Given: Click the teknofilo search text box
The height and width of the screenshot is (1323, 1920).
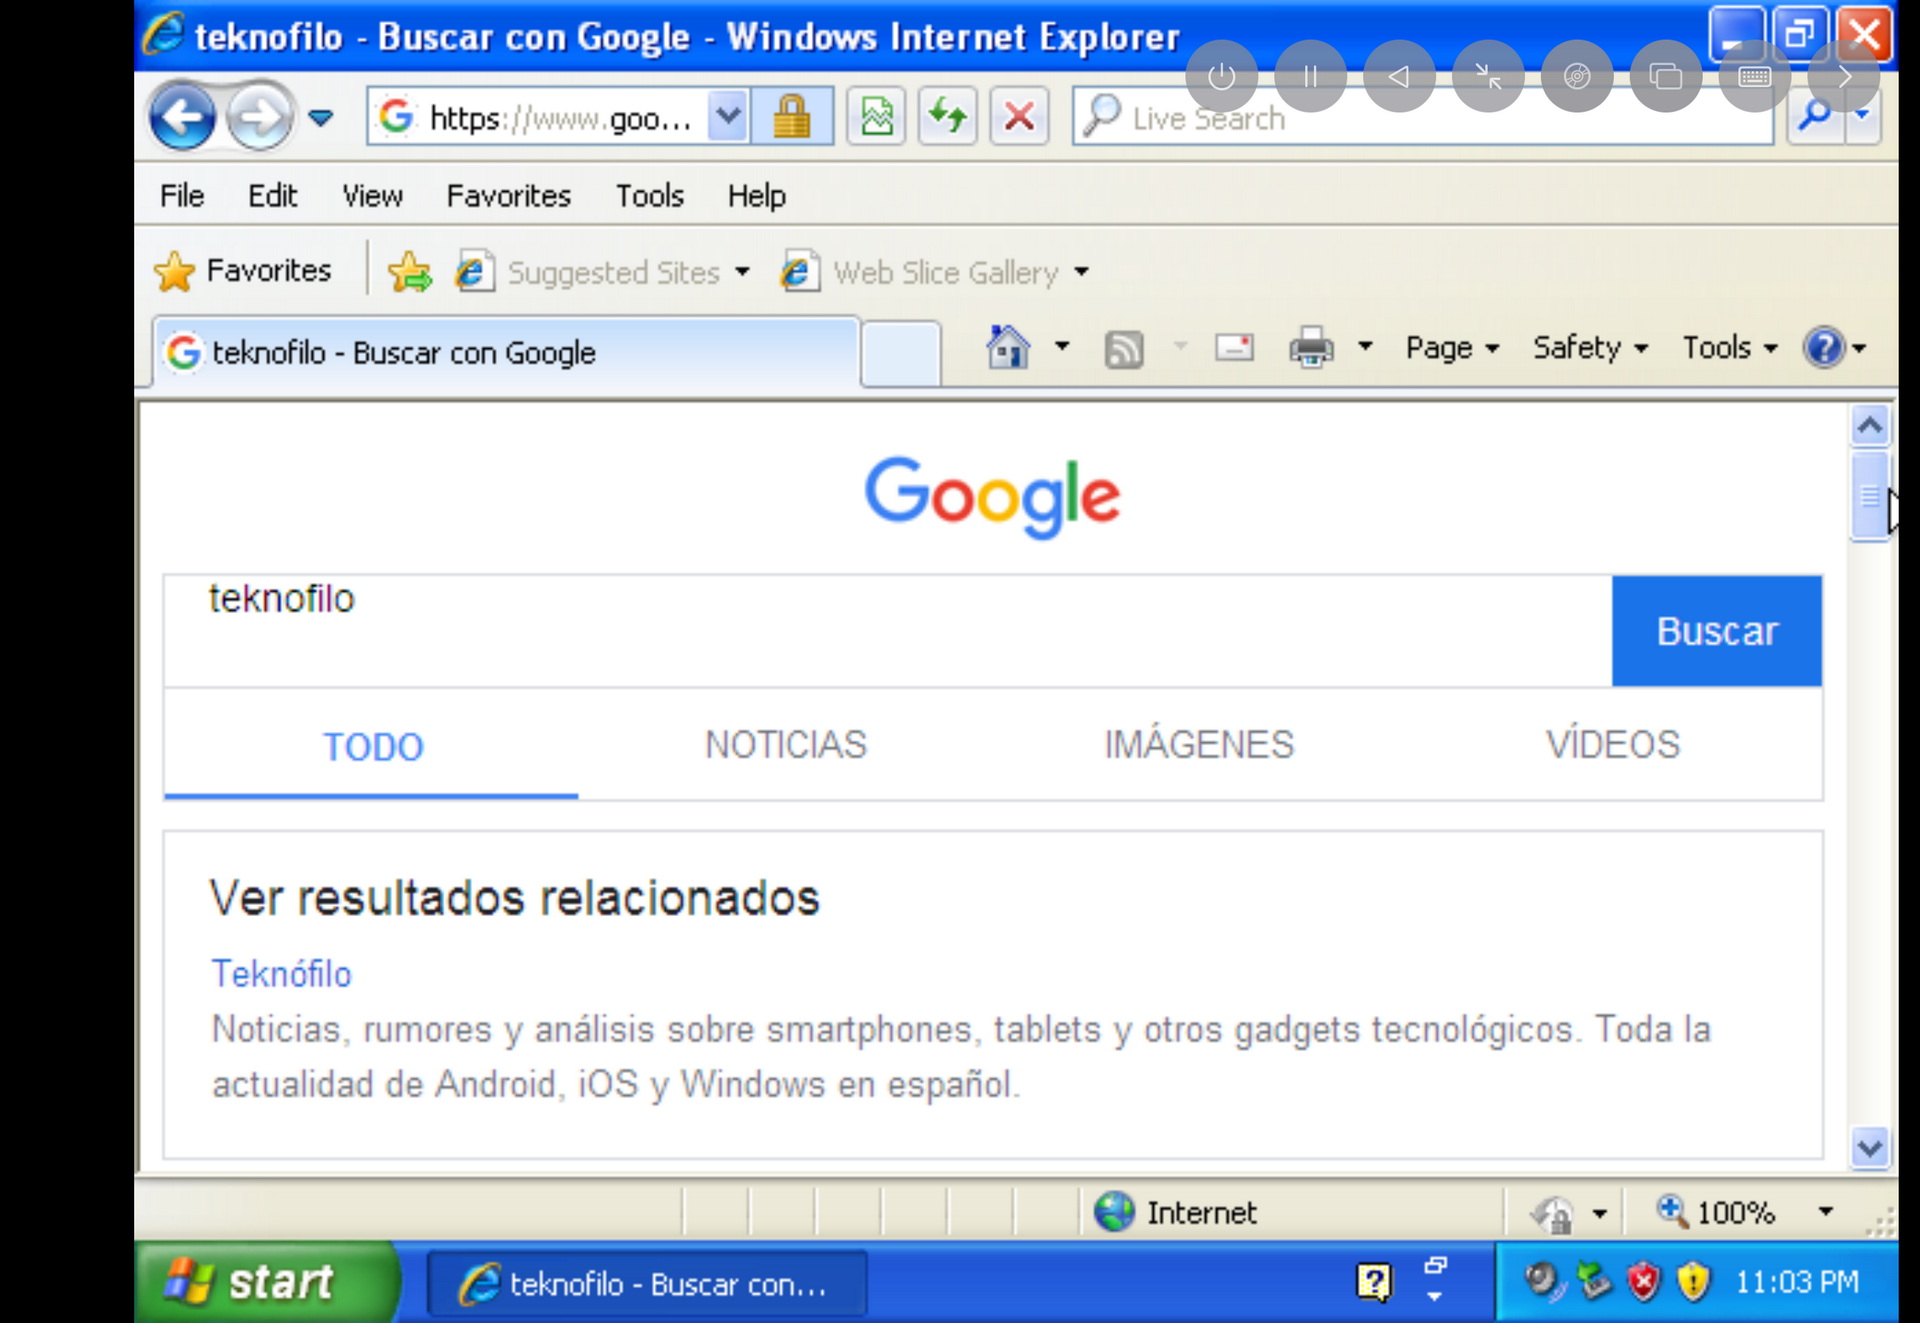Looking at the screenshot, I should (x=888, y=631).
